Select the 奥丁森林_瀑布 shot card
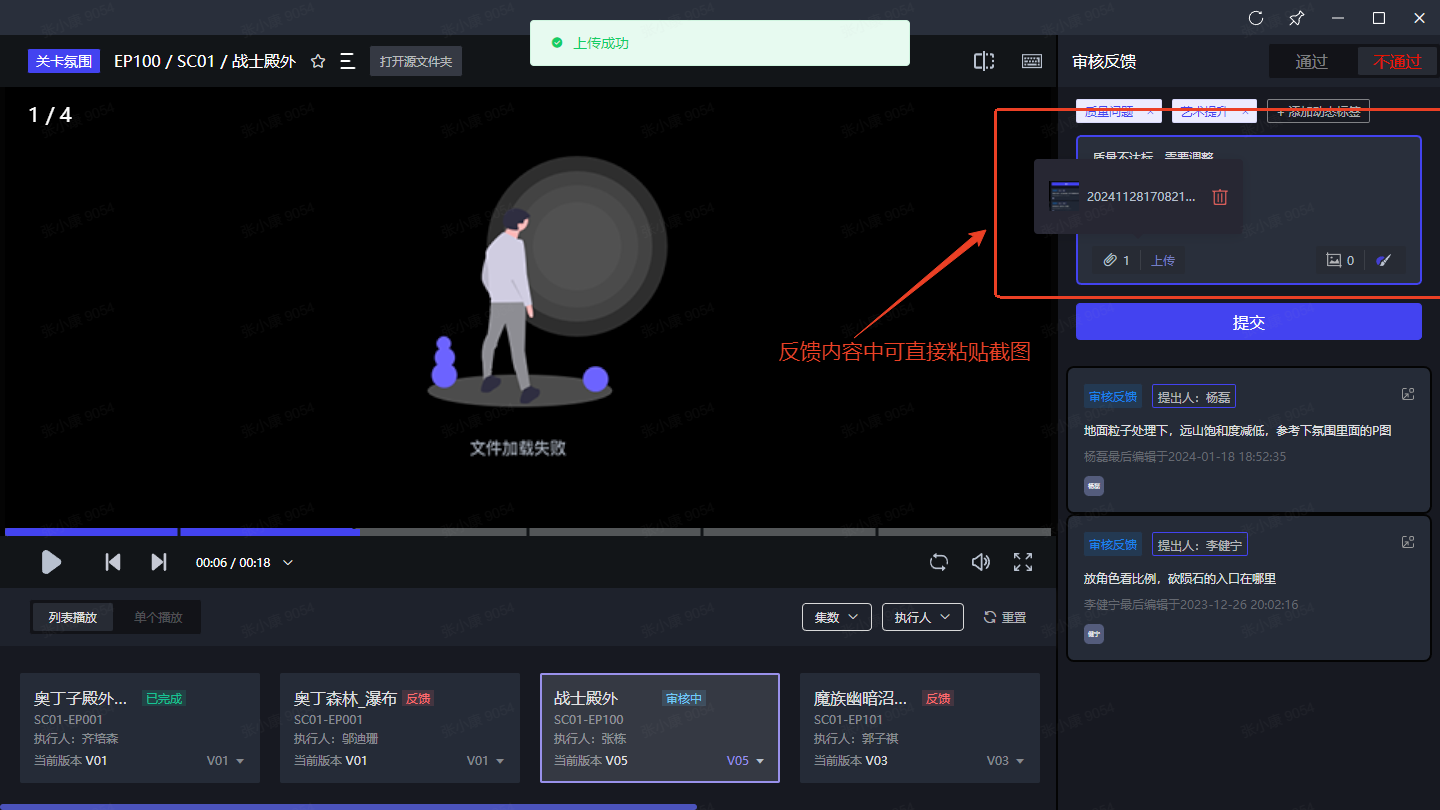 (399, 727)
